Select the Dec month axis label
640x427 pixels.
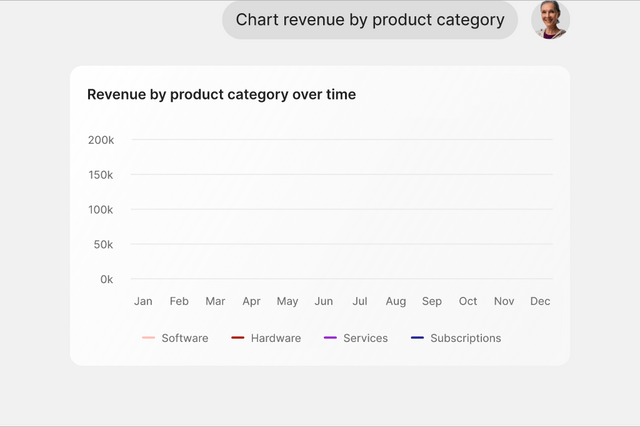[540, 301]
